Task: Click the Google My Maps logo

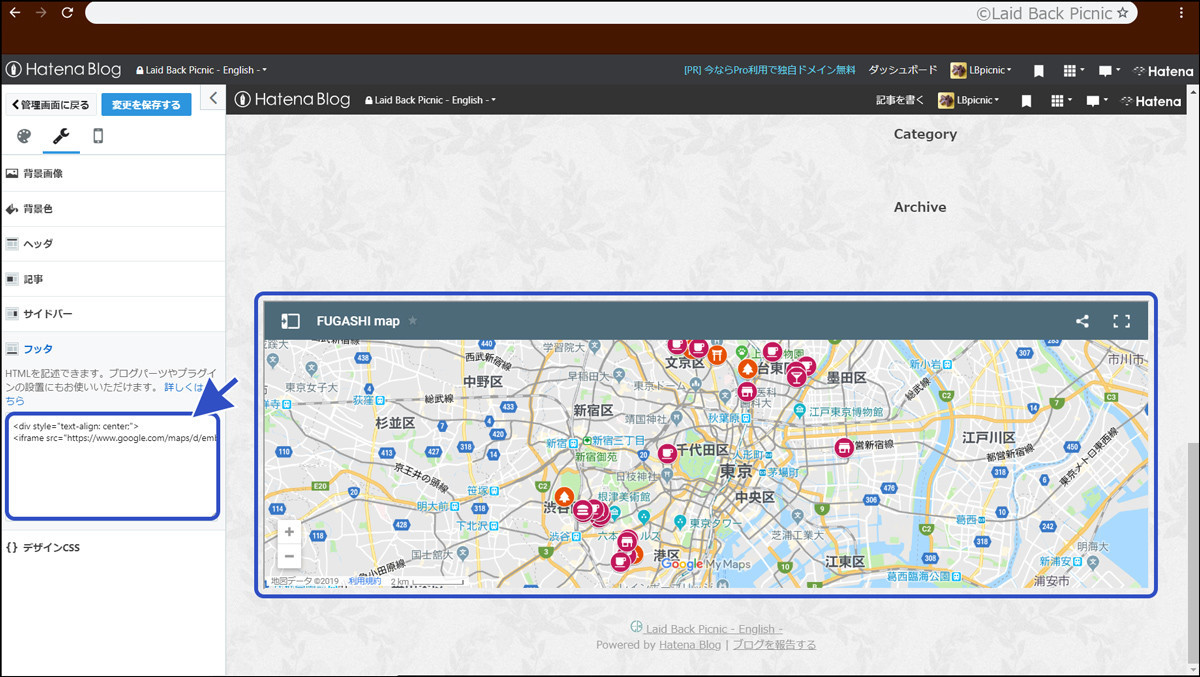Action: point(706,564)
